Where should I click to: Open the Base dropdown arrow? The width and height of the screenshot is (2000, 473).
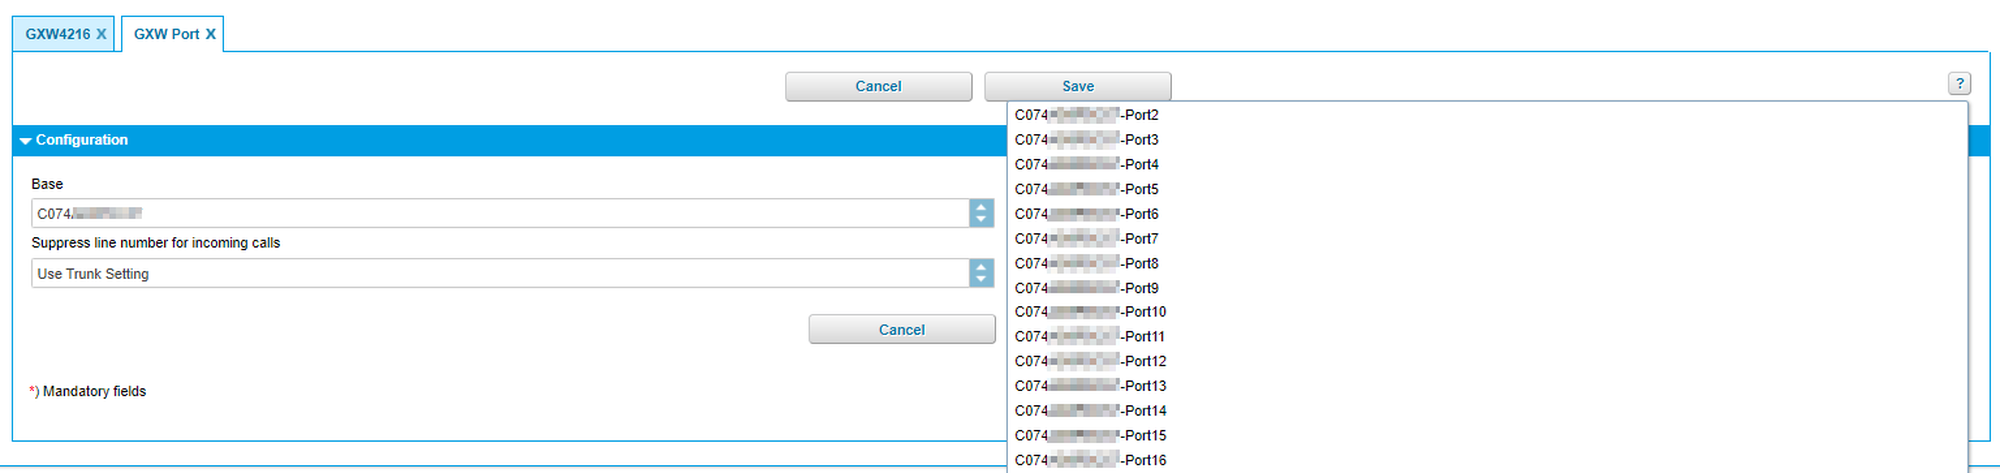(x=981, y=213)
